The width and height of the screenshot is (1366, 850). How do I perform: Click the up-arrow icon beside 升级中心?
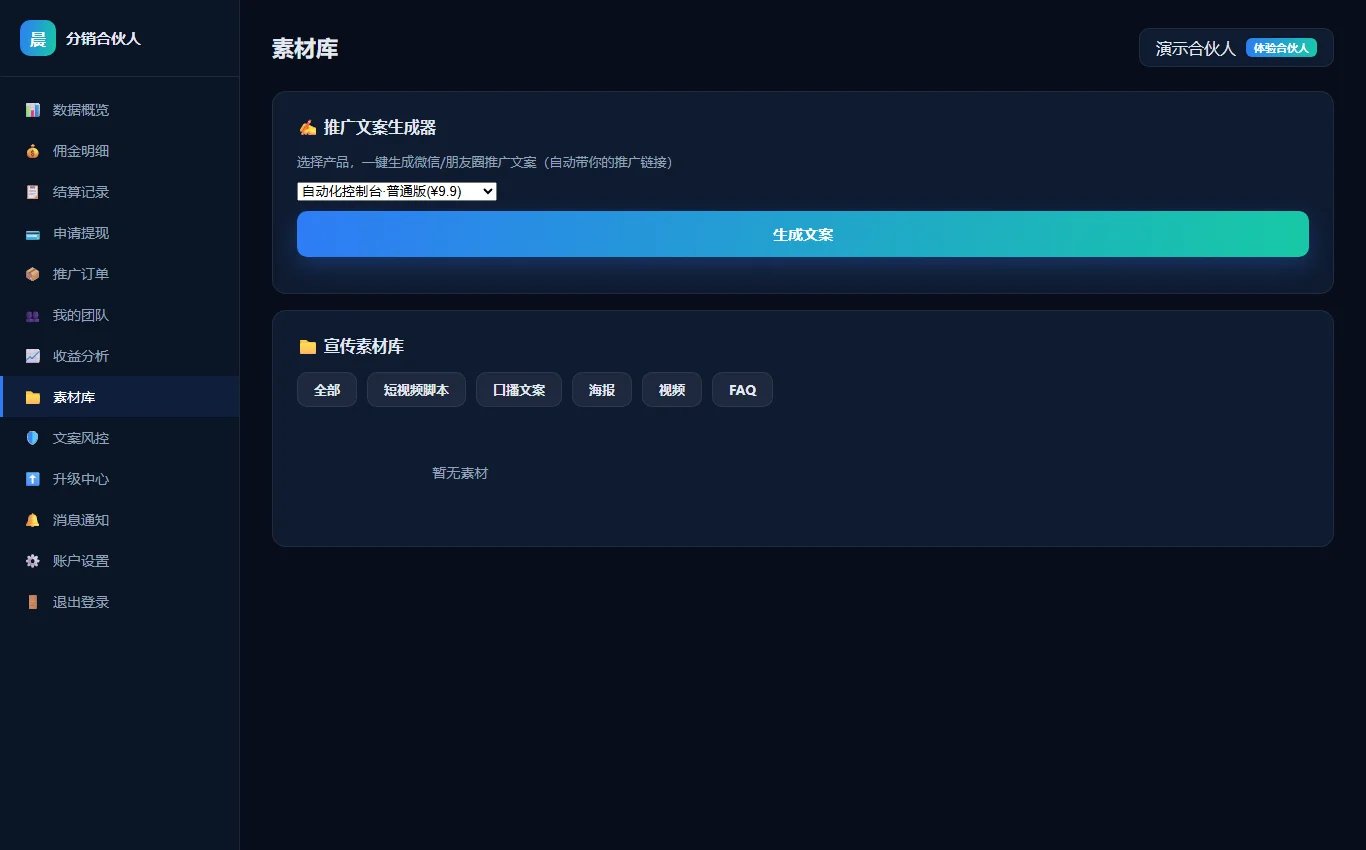[x=33, y=479]
